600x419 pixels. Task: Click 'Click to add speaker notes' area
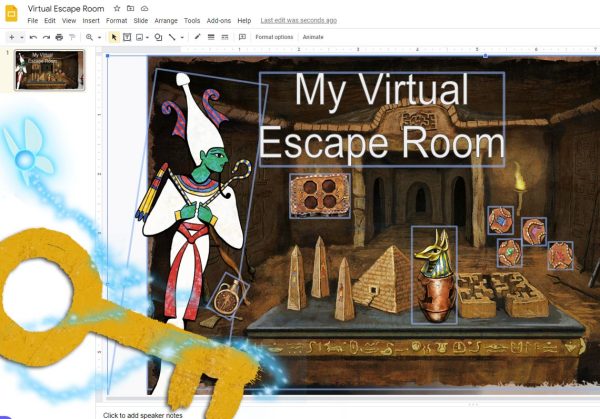coord(142,415)
